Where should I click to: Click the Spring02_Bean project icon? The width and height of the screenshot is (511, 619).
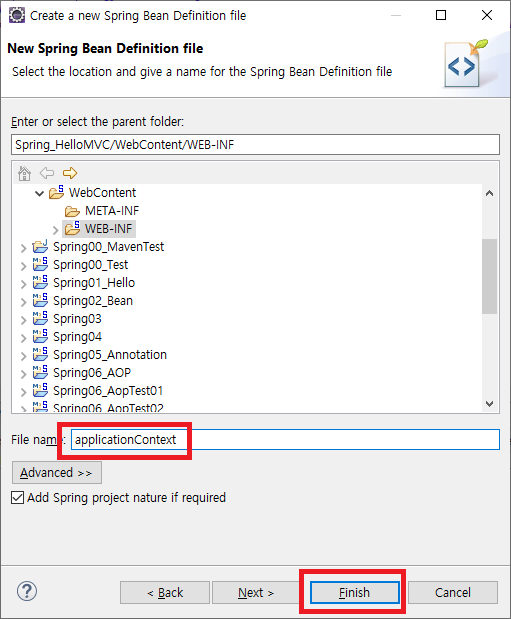pyautogui.click(x=40, y=300)
